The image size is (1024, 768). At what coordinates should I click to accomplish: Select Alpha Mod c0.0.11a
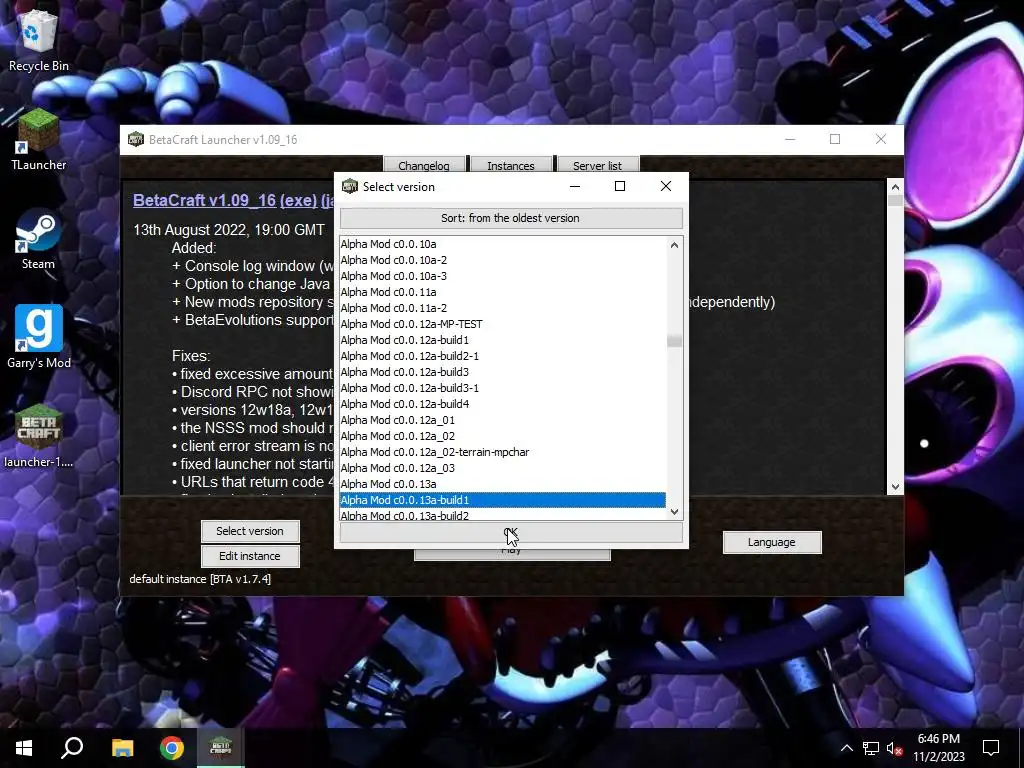[x=503, y=292]
